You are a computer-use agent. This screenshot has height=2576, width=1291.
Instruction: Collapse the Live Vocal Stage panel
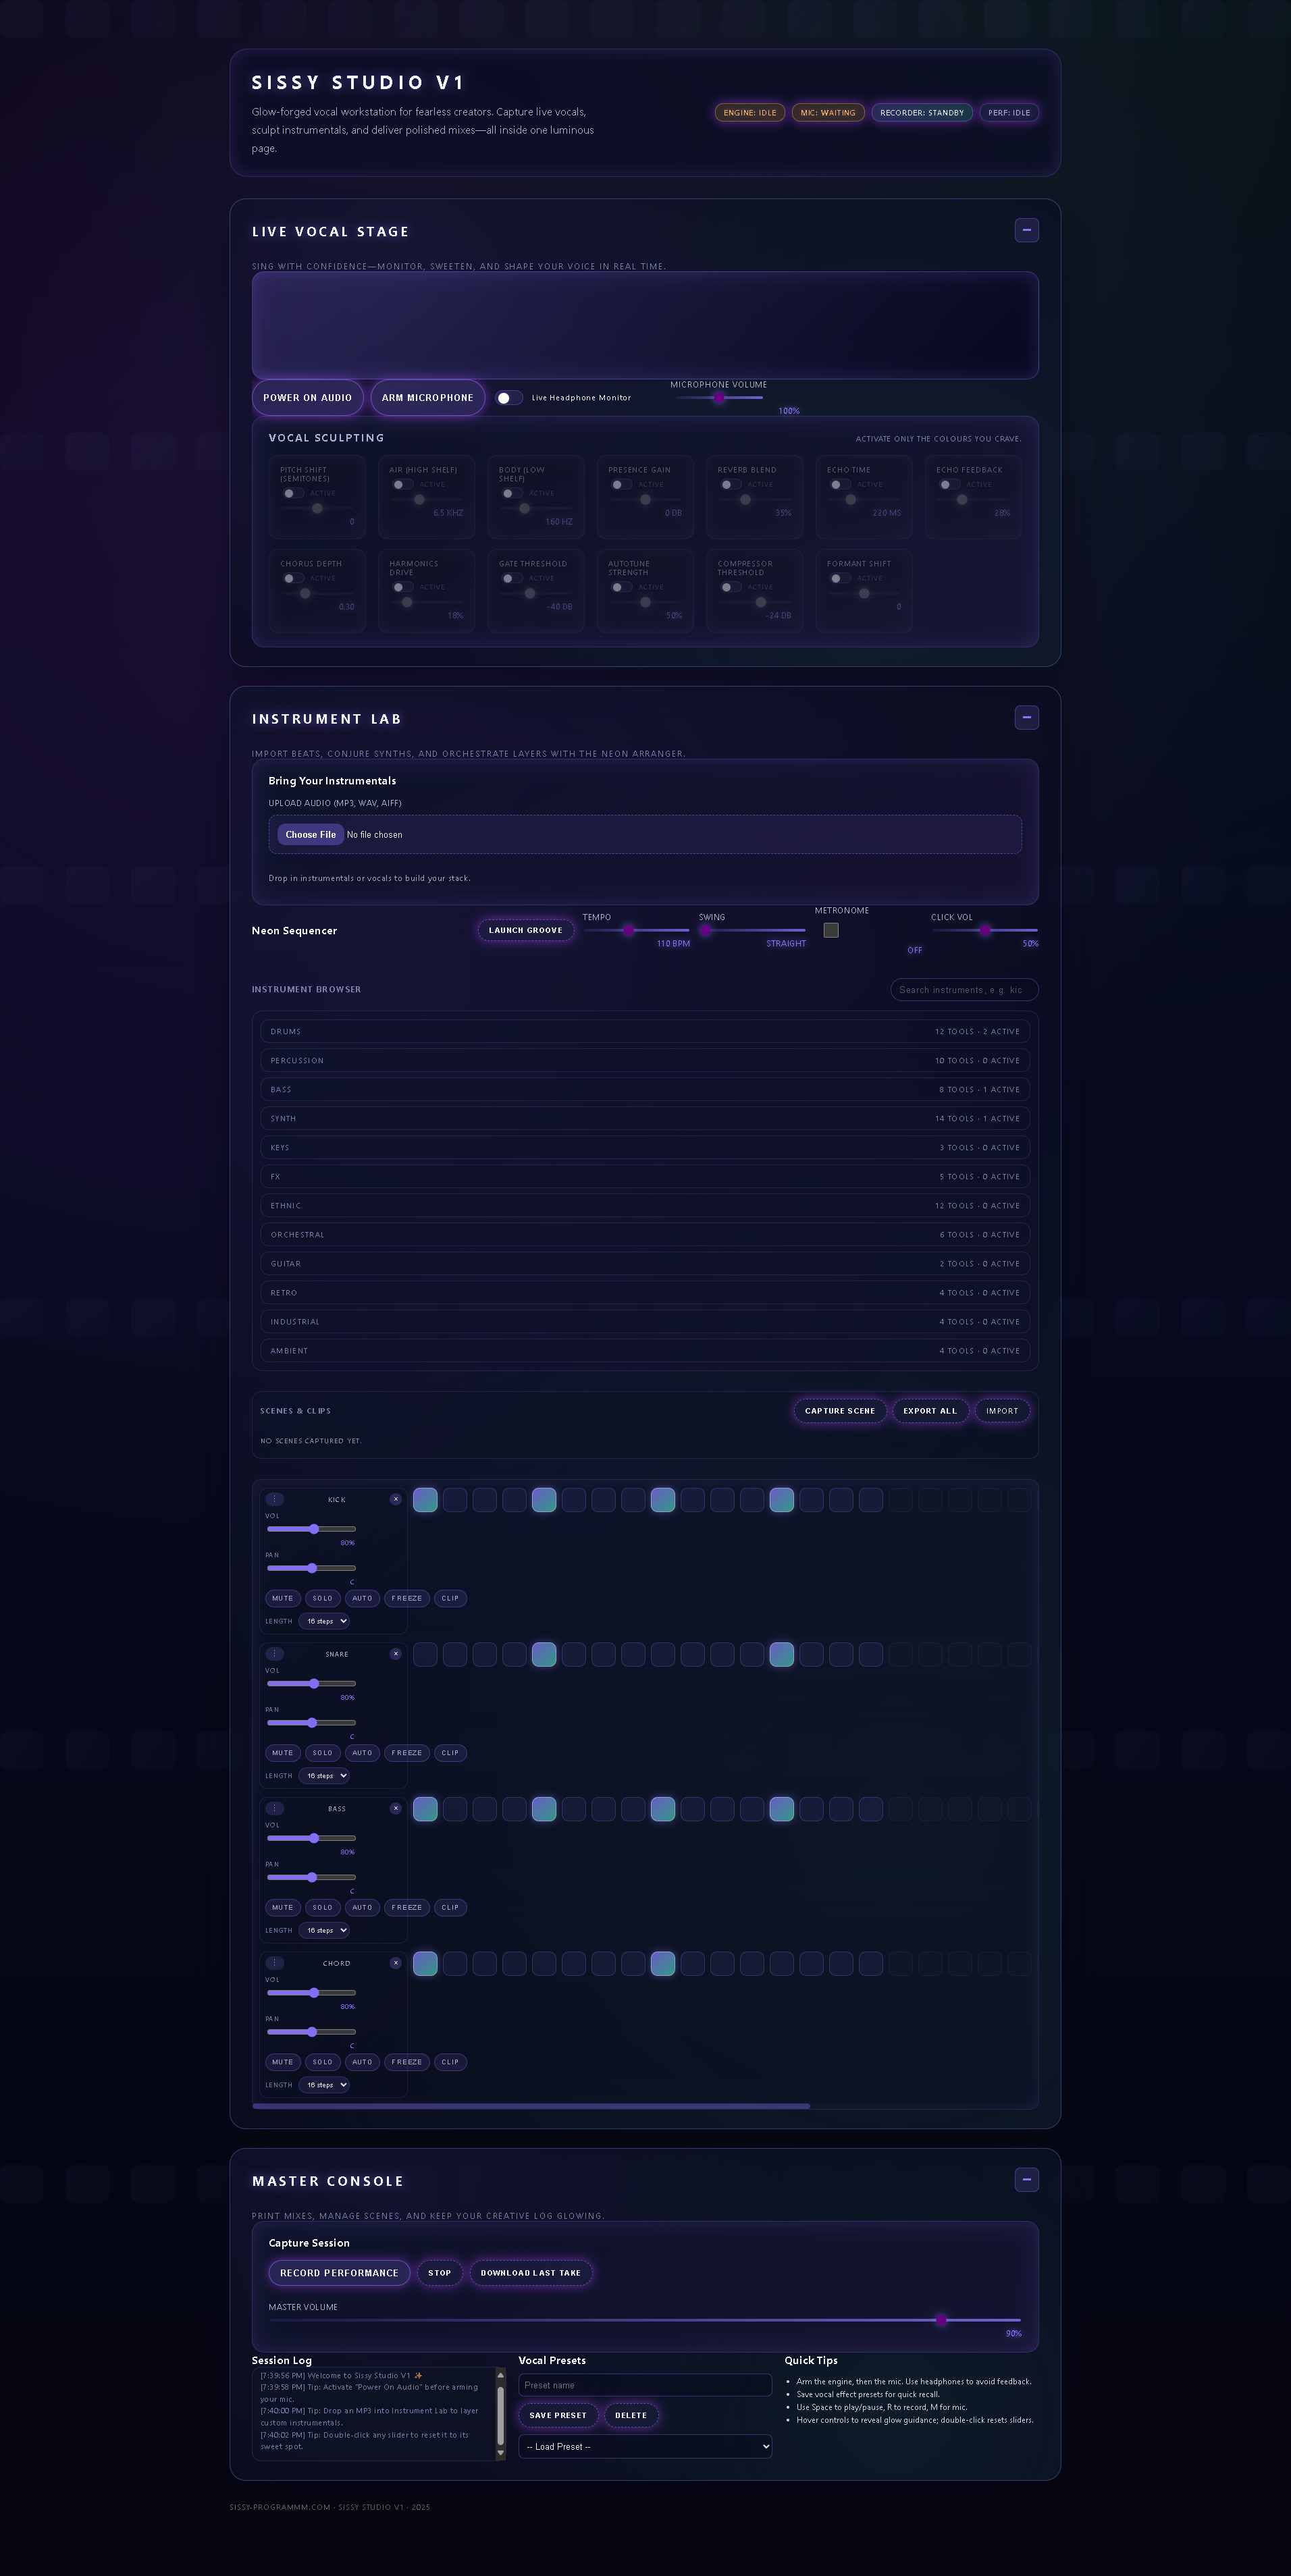(x=1026, y=230)
